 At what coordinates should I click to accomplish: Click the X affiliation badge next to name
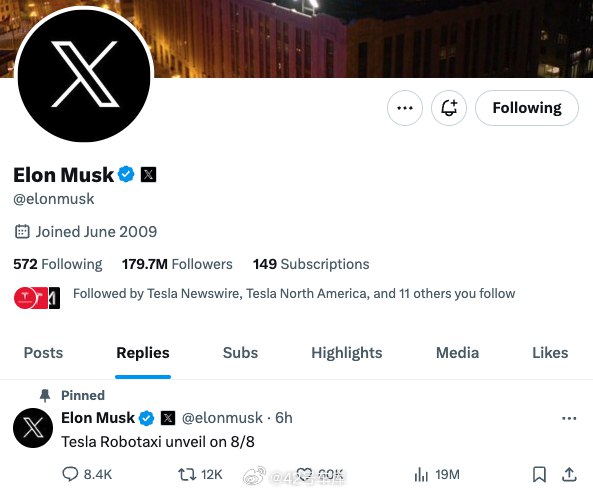148,175
